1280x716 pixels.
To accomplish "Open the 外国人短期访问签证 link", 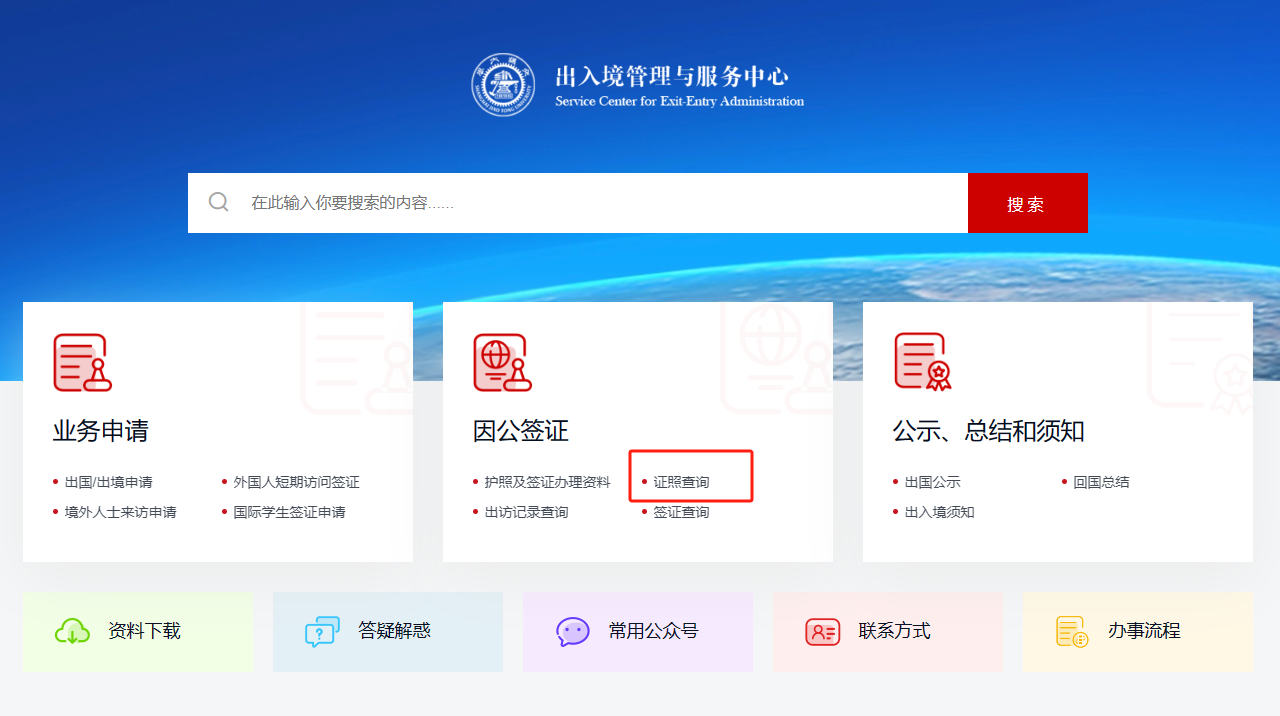I will [x=296, y=482].
